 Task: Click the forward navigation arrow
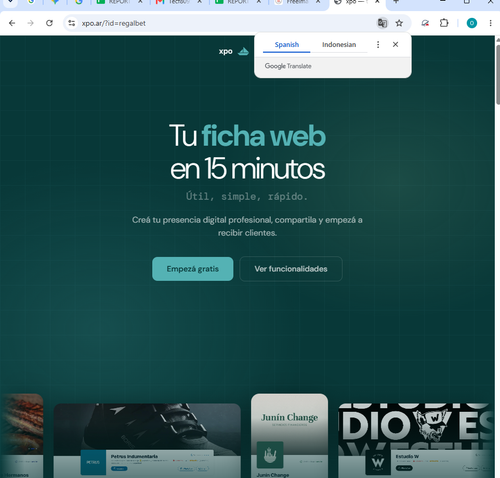(30, 23)
